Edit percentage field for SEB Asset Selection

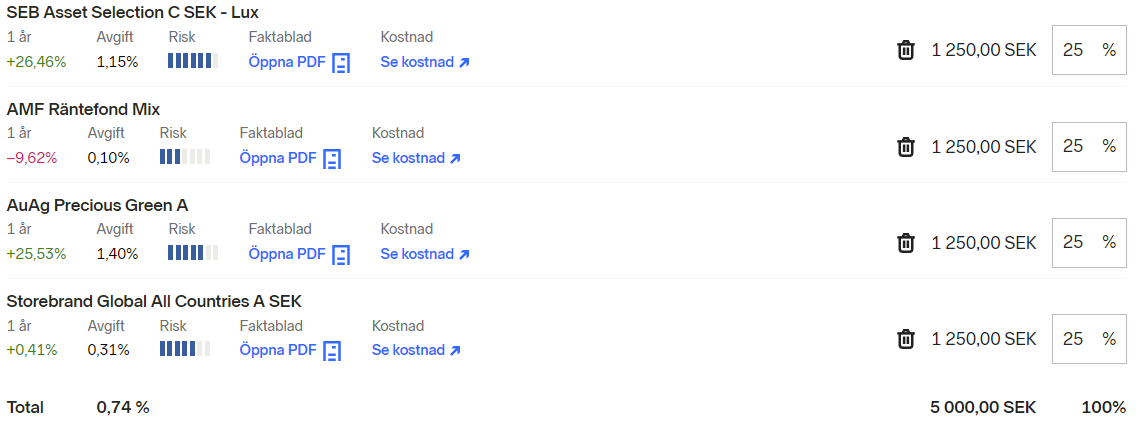(x=1076, y=50)
